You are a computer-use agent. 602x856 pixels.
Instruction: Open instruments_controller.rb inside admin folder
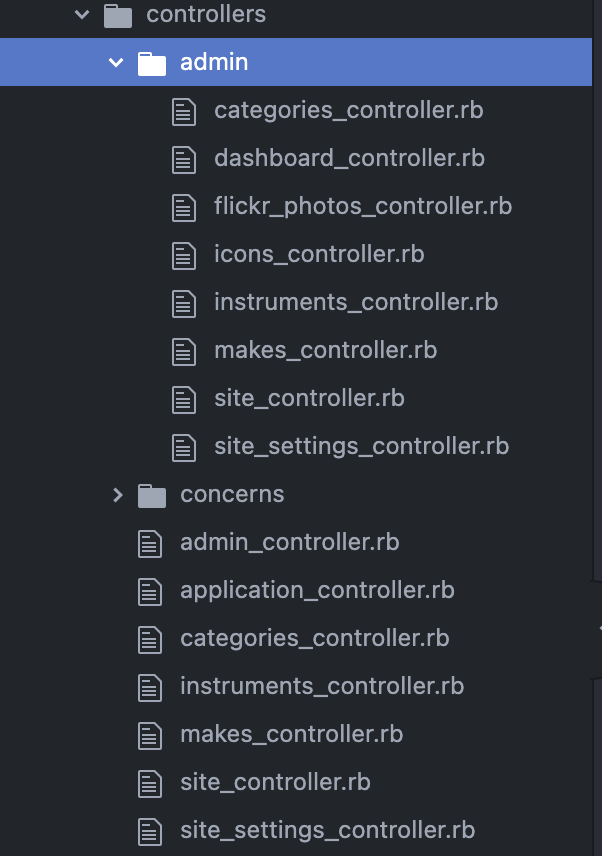tap(356, 302)
